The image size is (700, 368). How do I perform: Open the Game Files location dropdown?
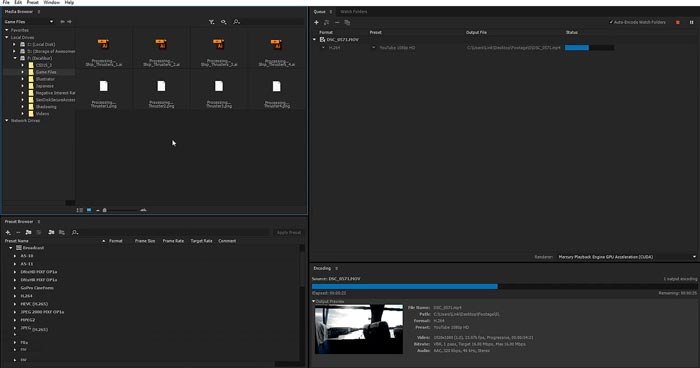tap(29, 21)
